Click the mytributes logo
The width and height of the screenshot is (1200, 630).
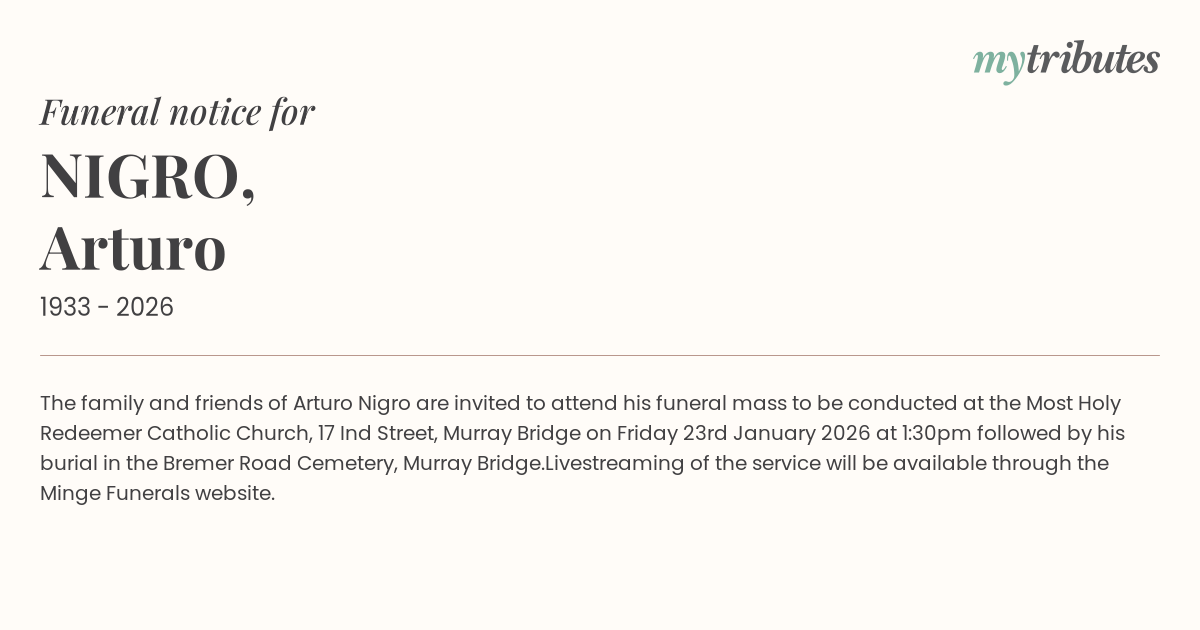pyautogui.click(x=1066, y=60)
